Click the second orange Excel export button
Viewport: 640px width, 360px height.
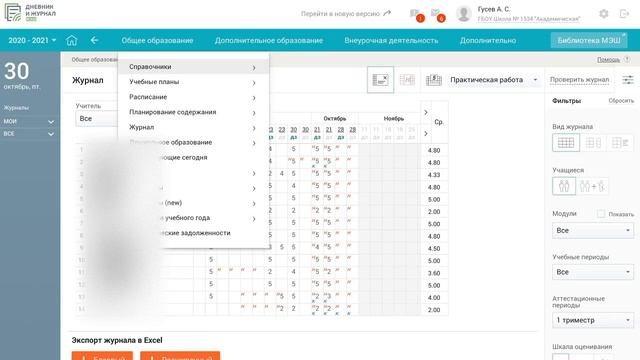click(180, 356)
